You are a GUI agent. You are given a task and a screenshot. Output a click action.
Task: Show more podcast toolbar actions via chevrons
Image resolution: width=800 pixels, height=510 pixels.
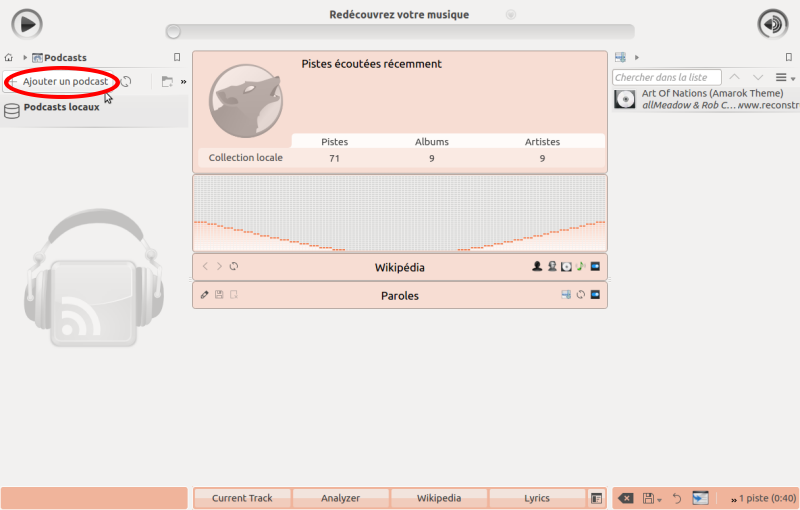point(183,82)
